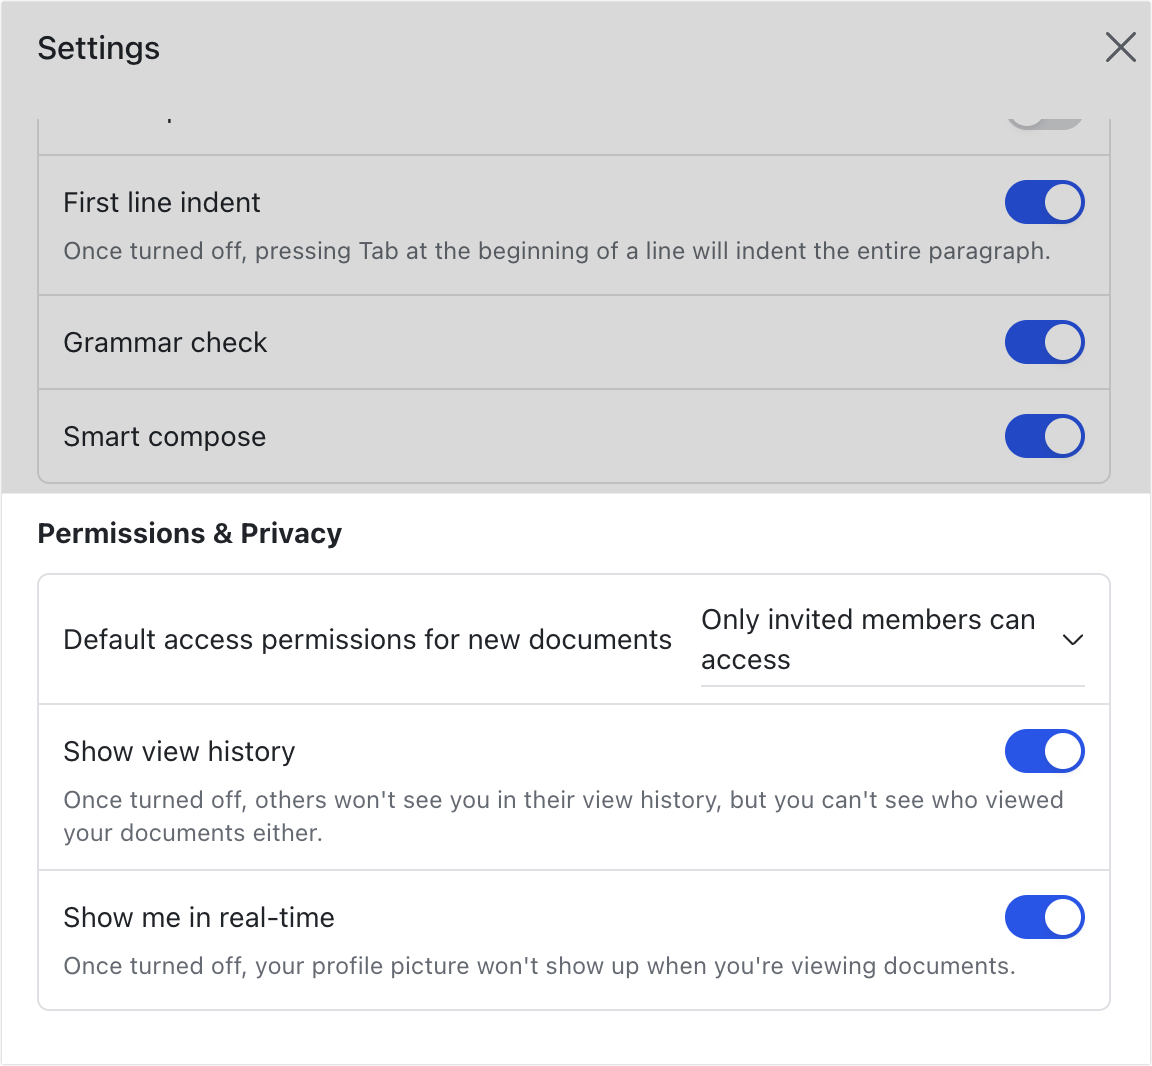Close the Settings dialog
Screen dimensions: 1152x1066
click(x=1120, y=47)
